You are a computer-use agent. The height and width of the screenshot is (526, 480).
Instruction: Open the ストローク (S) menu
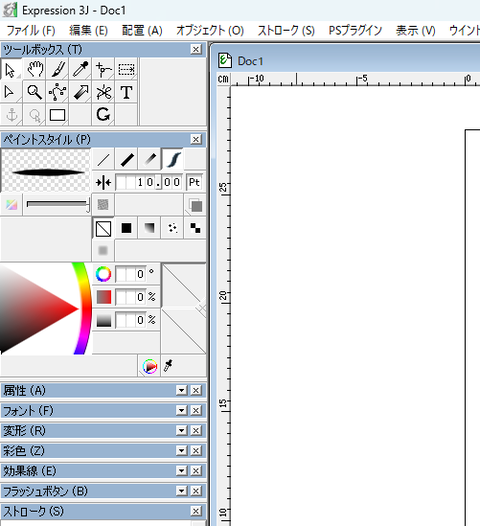coord(286,31)
